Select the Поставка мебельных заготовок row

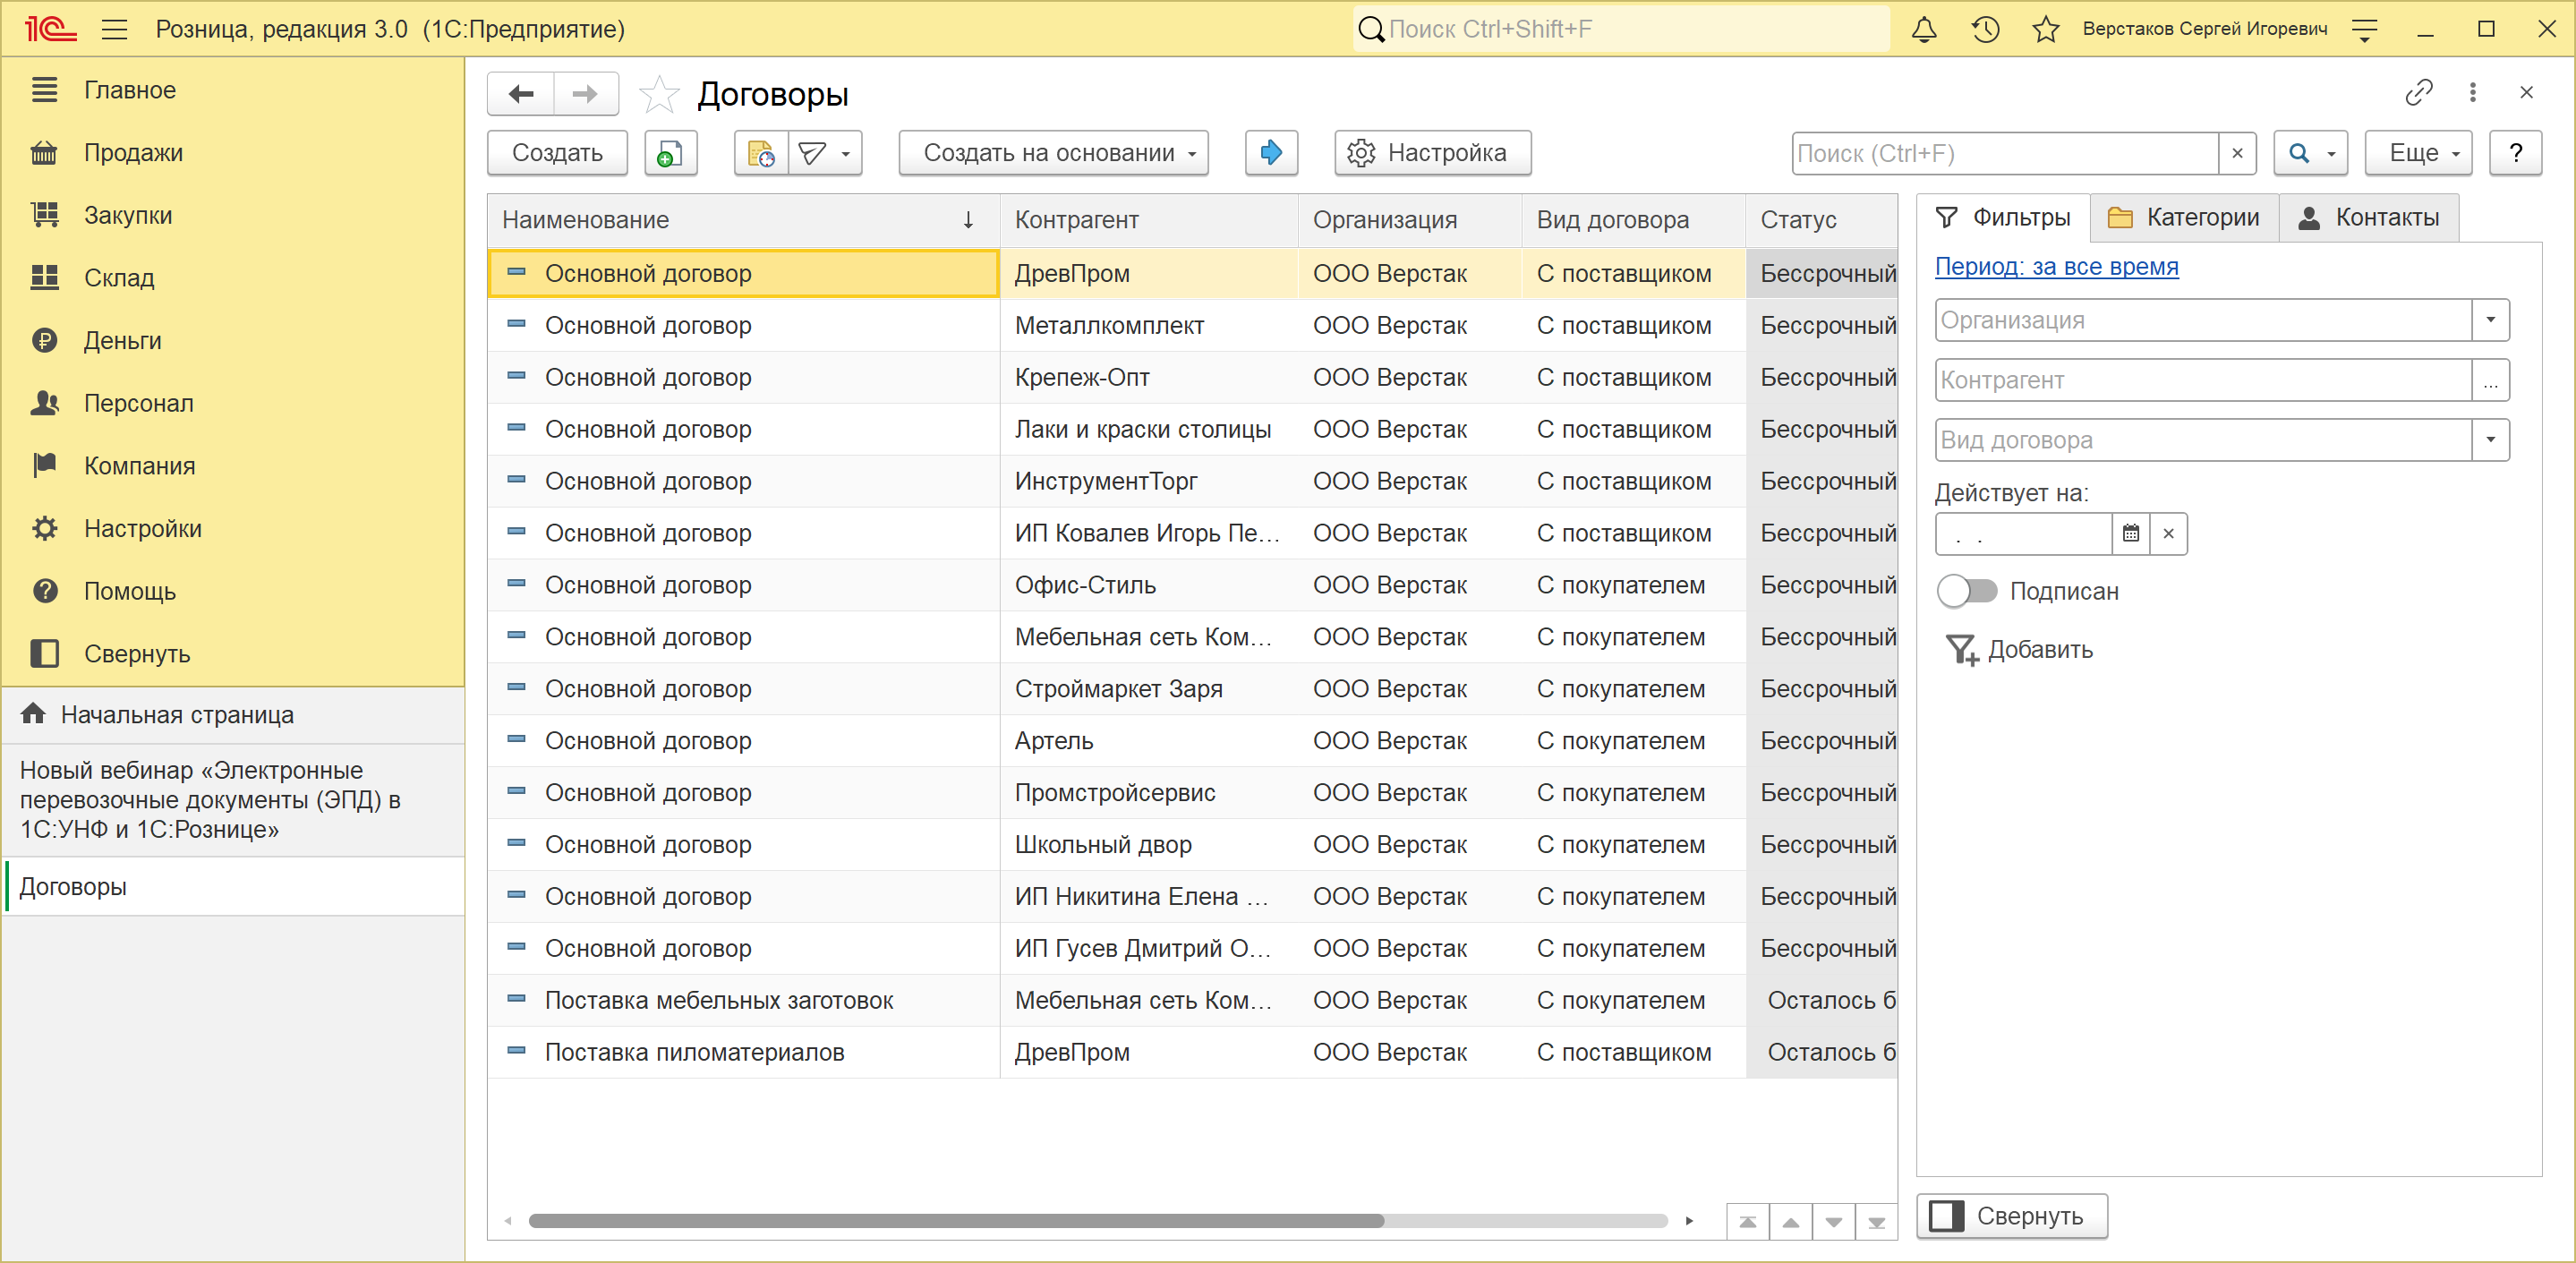point(1192,1001)
